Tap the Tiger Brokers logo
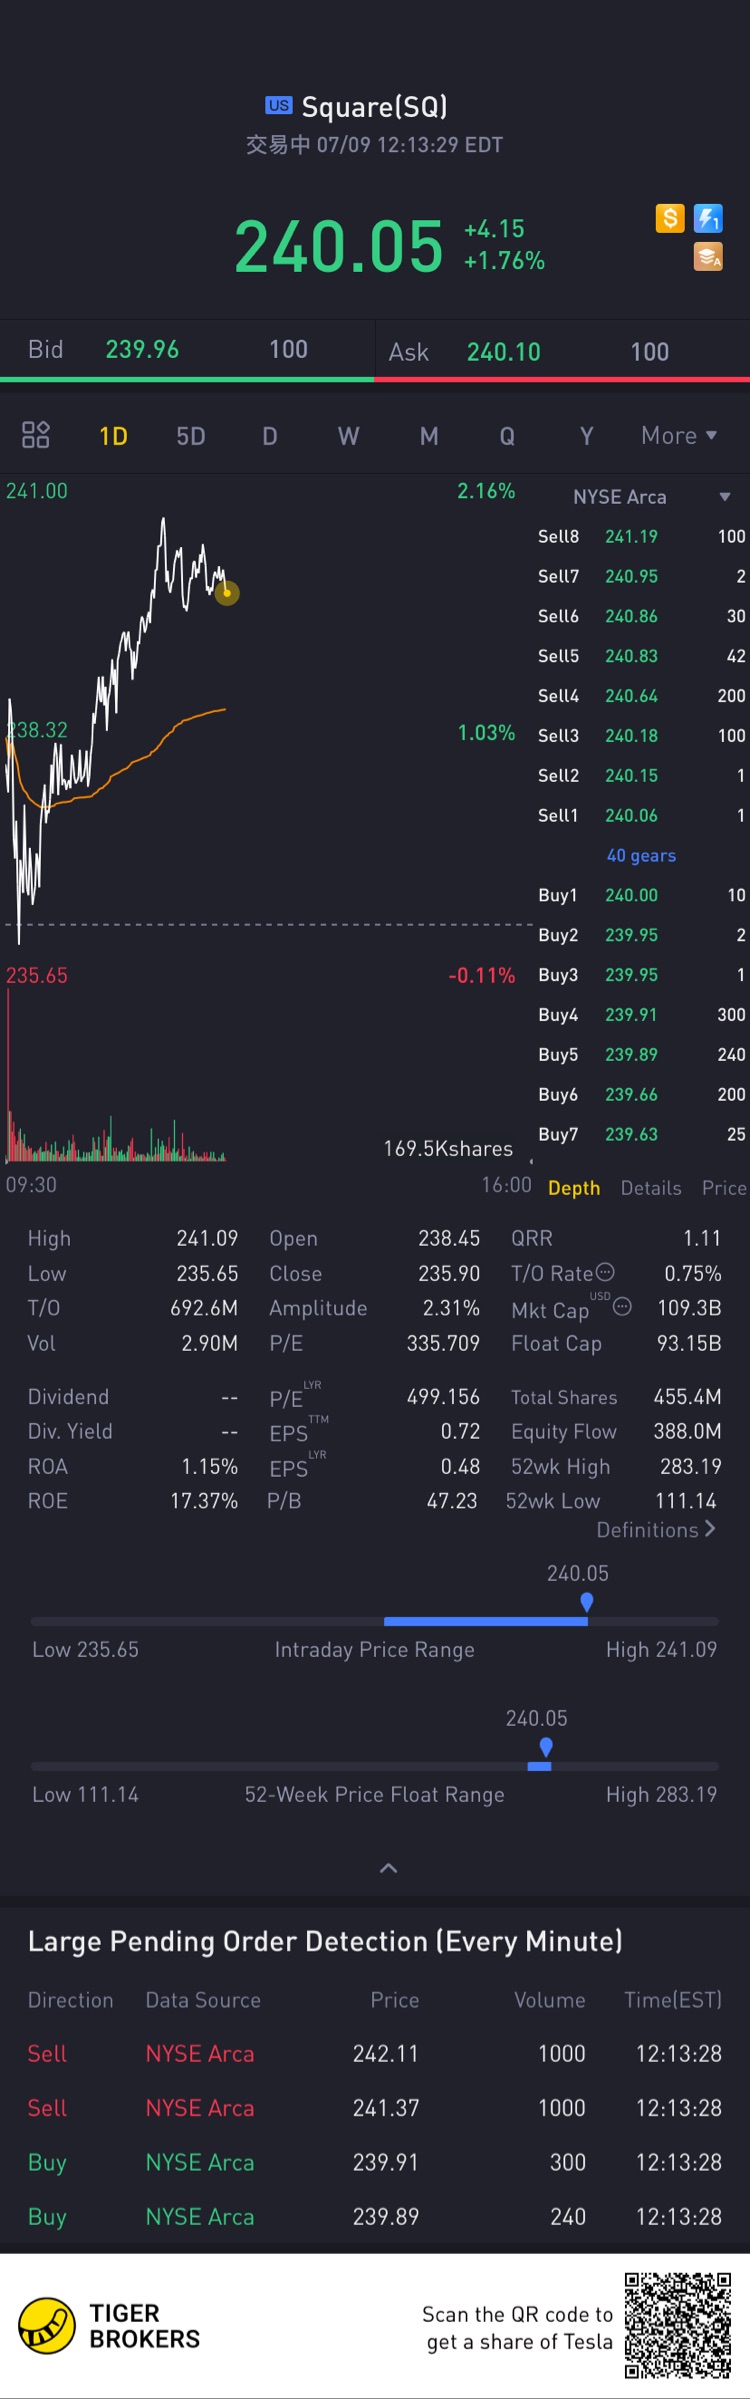The width and height of the screenshot is (750, 2399). tap(110, 2326)
